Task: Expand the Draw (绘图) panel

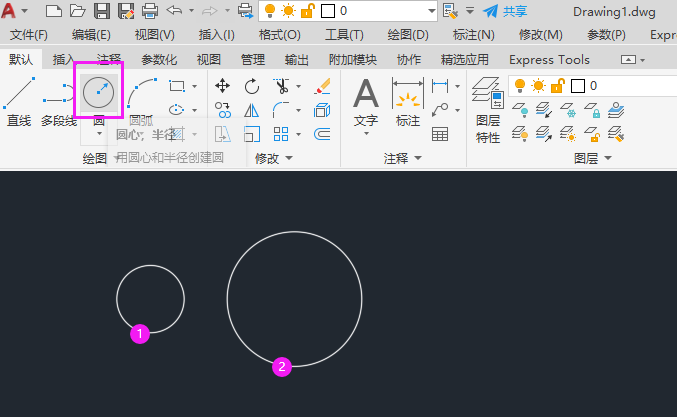Action: pos(99,158)
